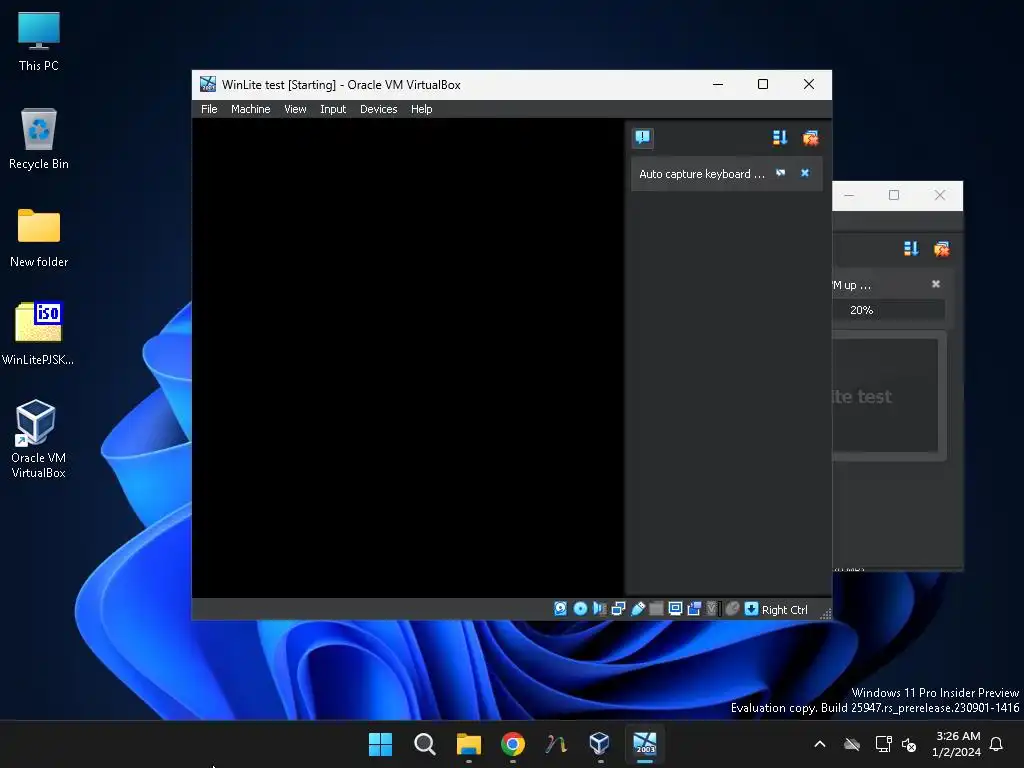Click the USB devices status icon

click(637, 609)
